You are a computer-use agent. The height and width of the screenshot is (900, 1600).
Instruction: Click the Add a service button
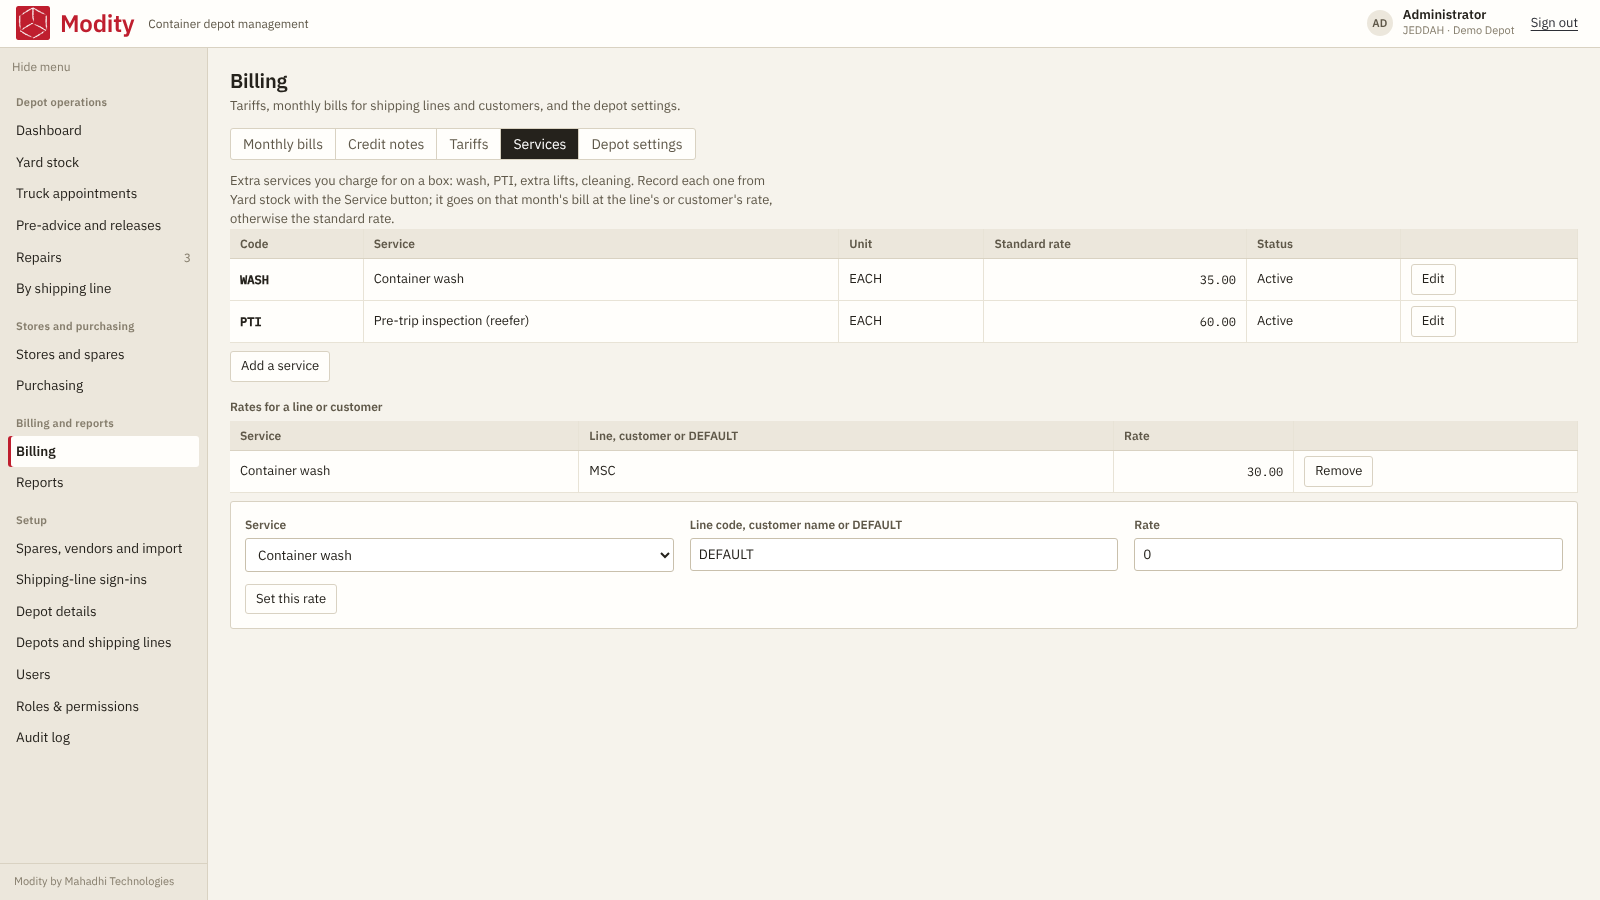coord(280,366)
